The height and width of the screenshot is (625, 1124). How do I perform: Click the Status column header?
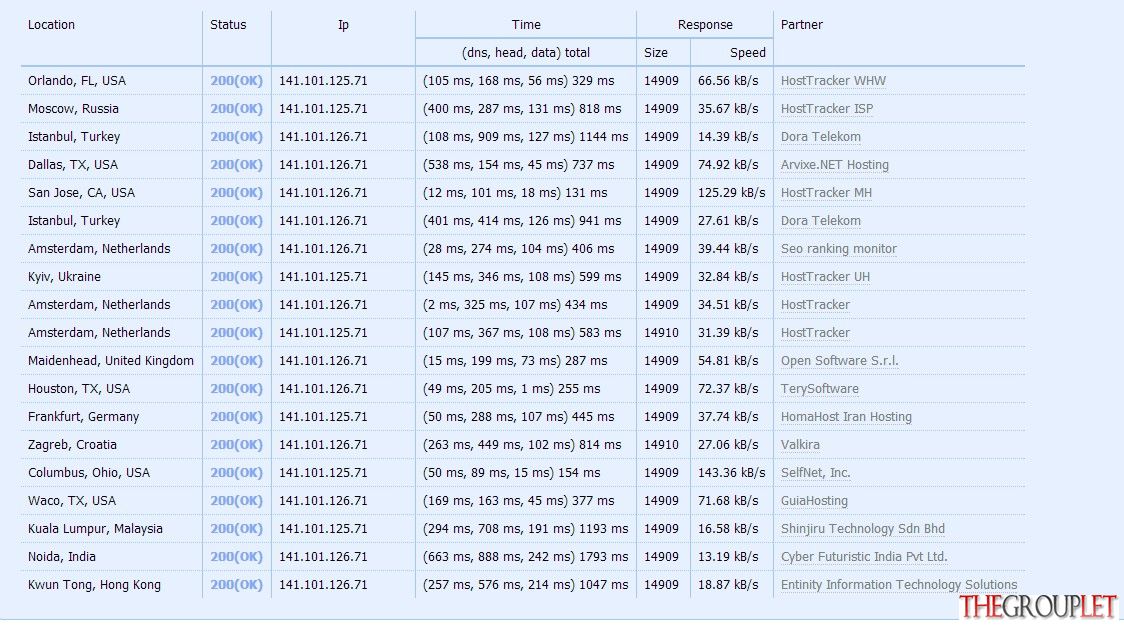point(228,24)
